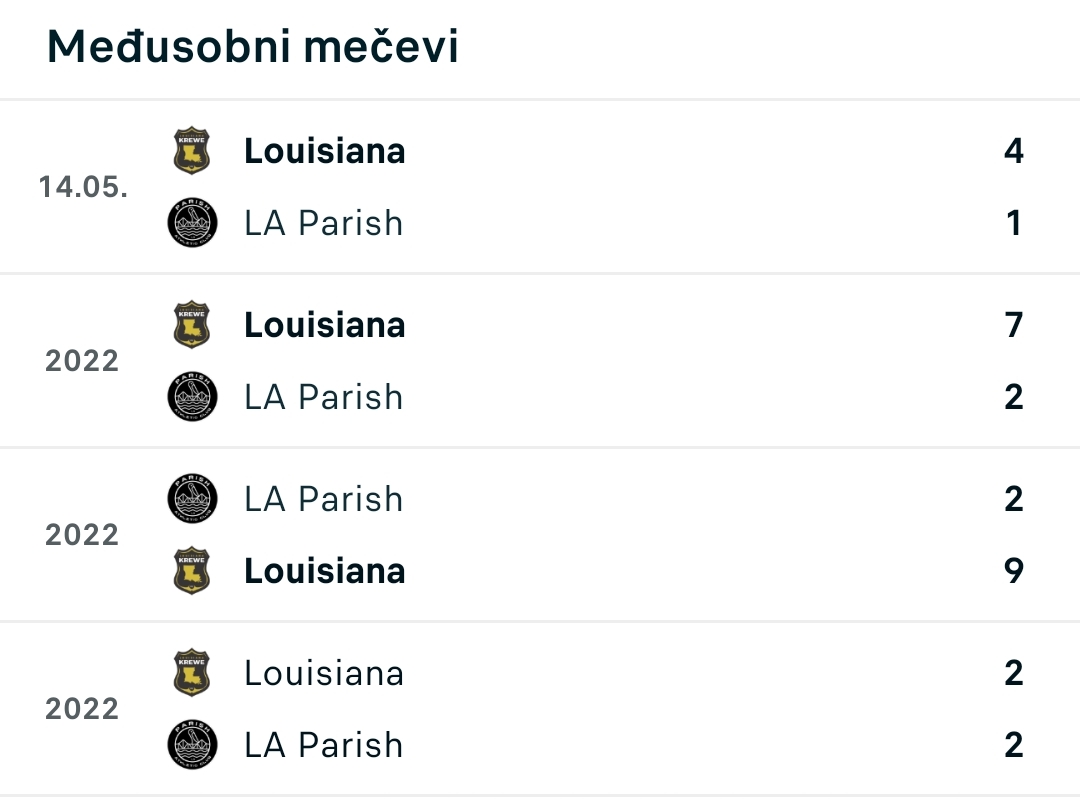Click Louisiana crest in the 7-2 match

point(191,324)
